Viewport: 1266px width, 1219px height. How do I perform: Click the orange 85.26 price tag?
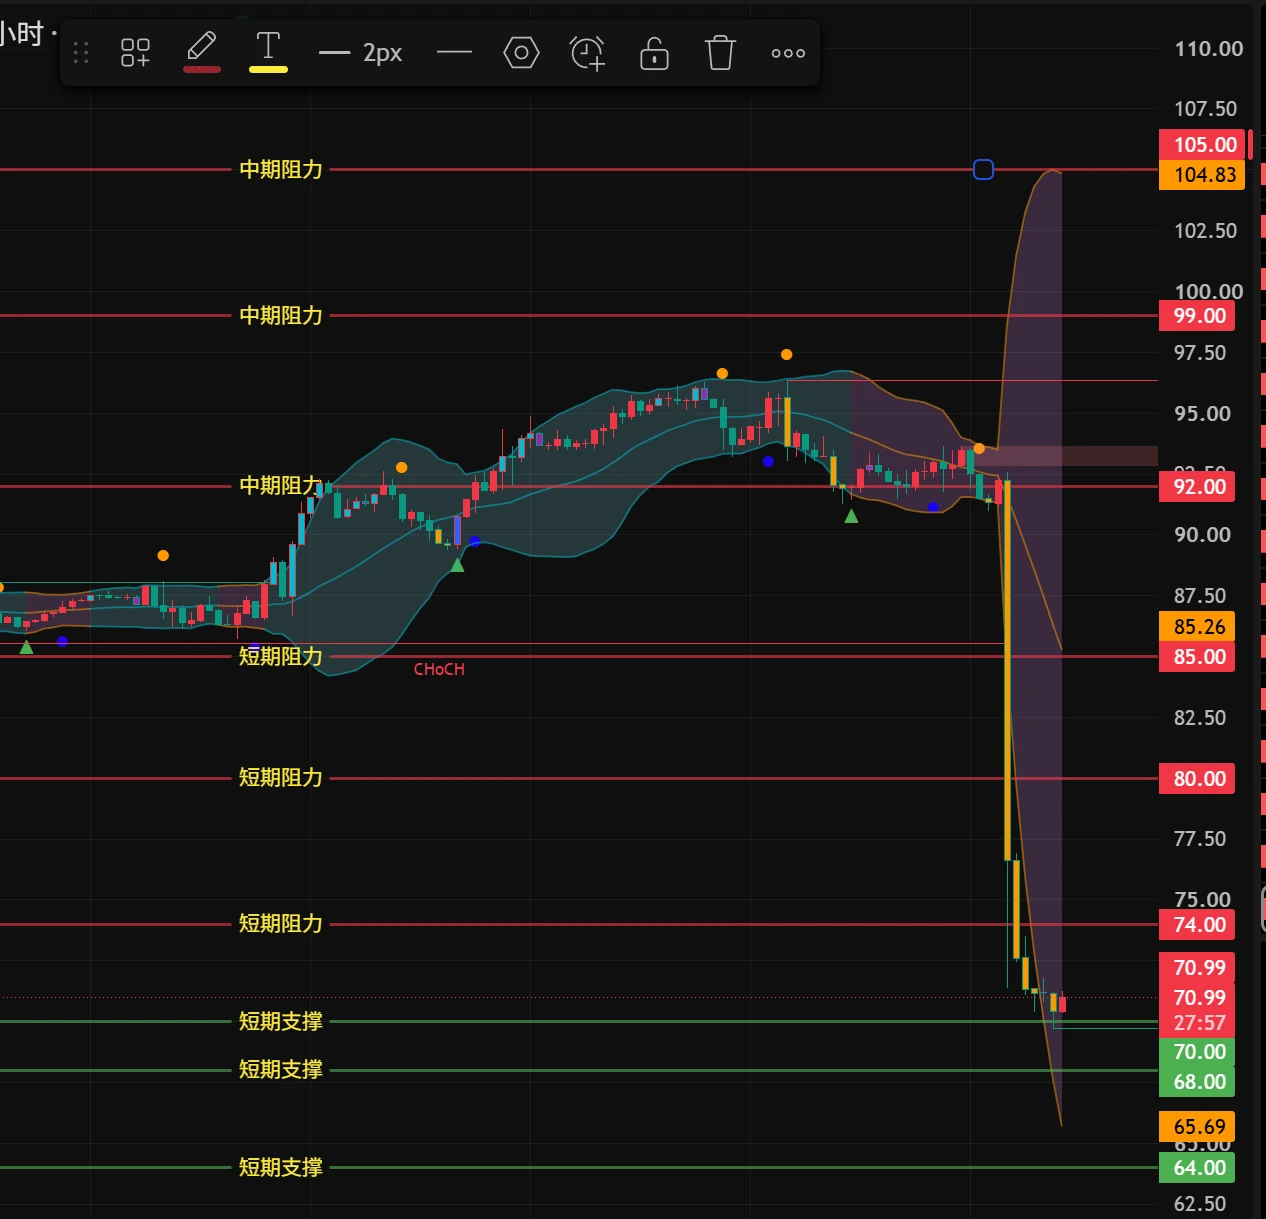tap(1197, 627)
